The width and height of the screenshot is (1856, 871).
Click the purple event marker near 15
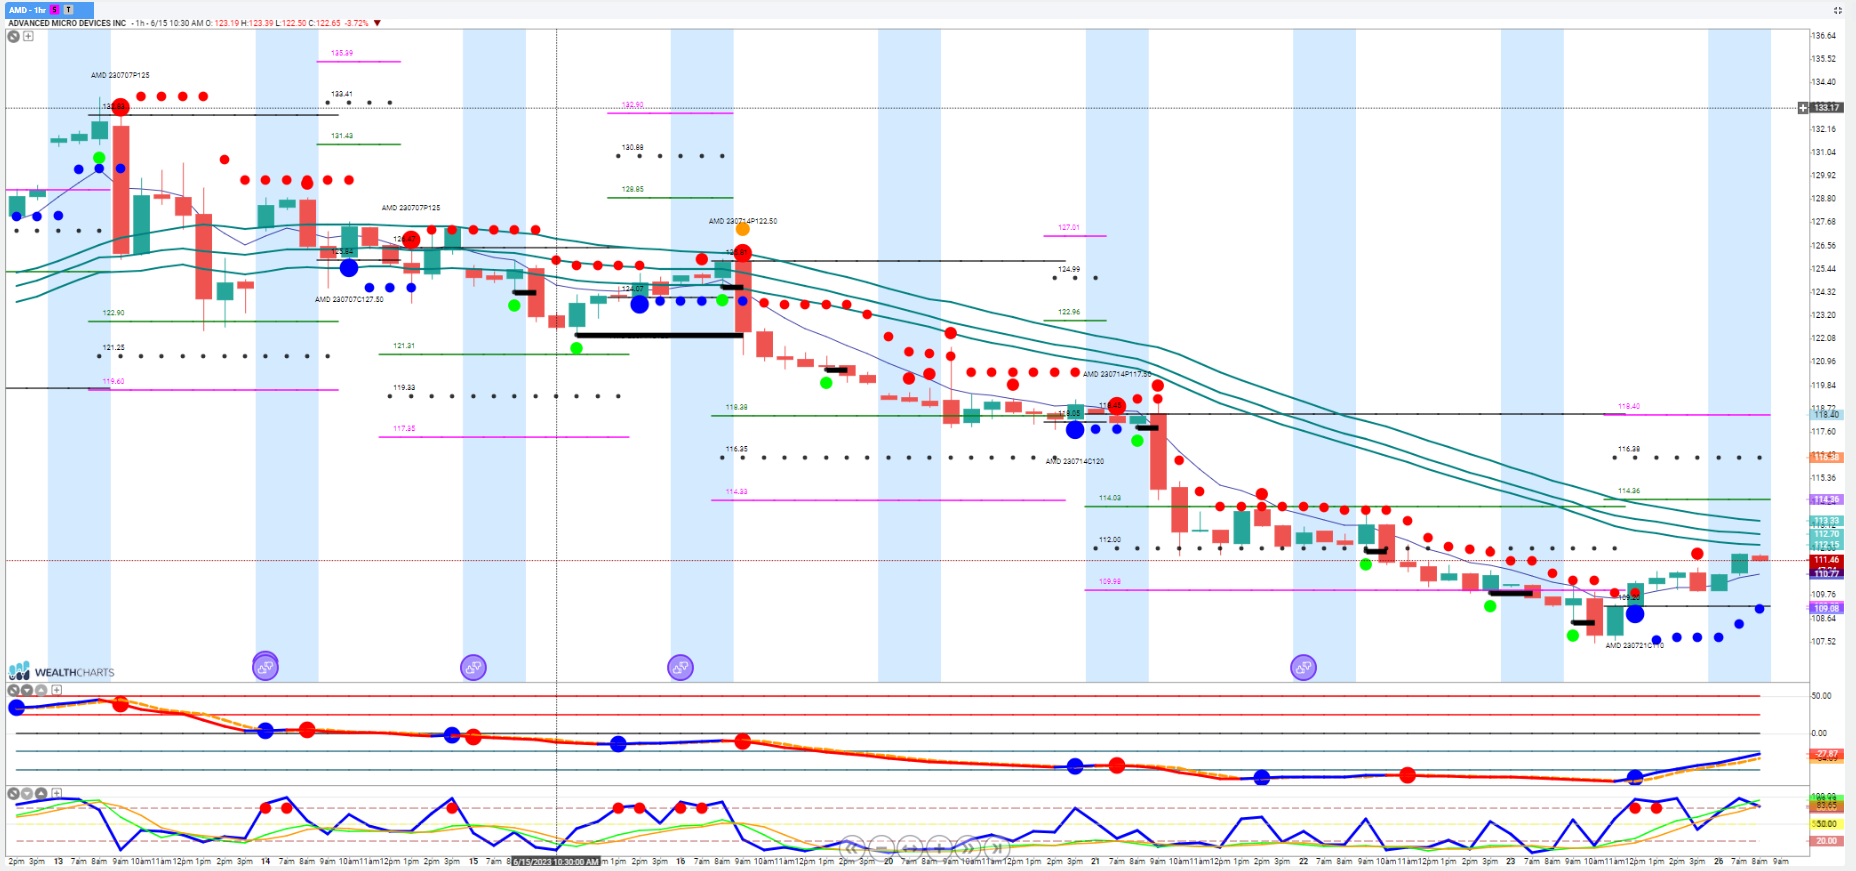473,667
